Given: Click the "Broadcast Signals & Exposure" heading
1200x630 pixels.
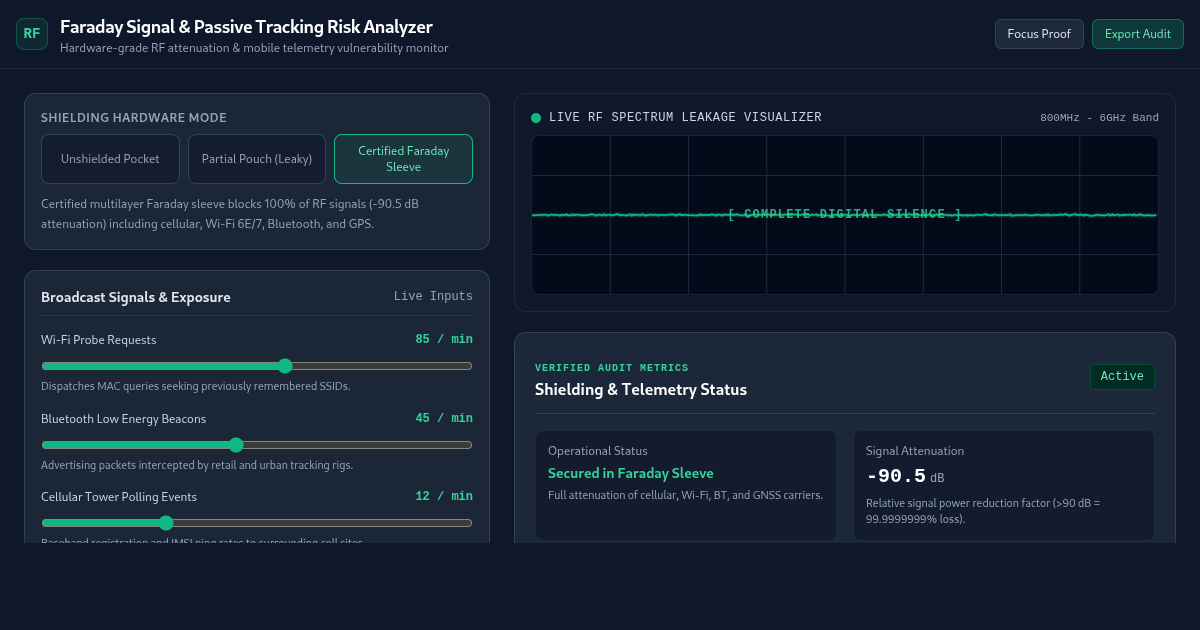Looking at the screenshot, I should (x=136, y=297).
